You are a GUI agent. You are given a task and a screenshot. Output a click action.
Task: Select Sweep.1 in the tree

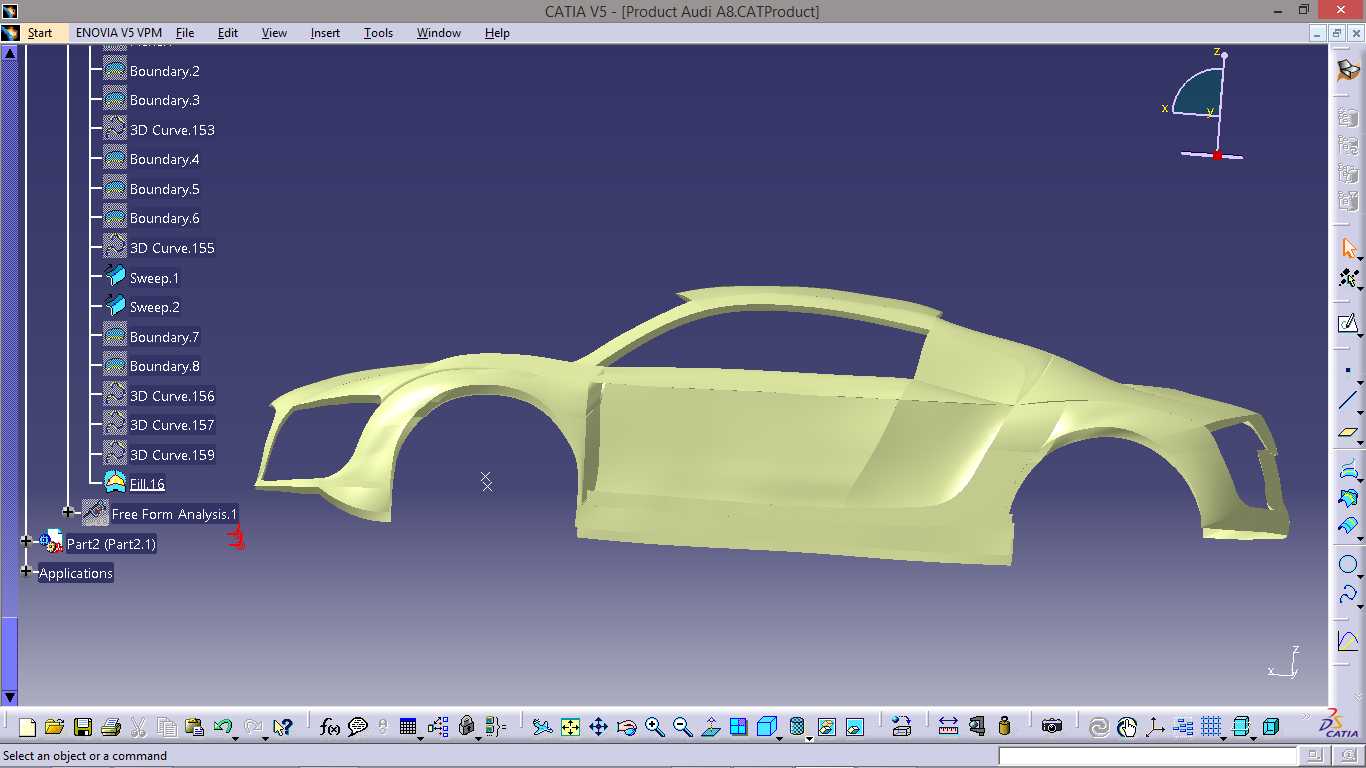[x=155, y=278]
